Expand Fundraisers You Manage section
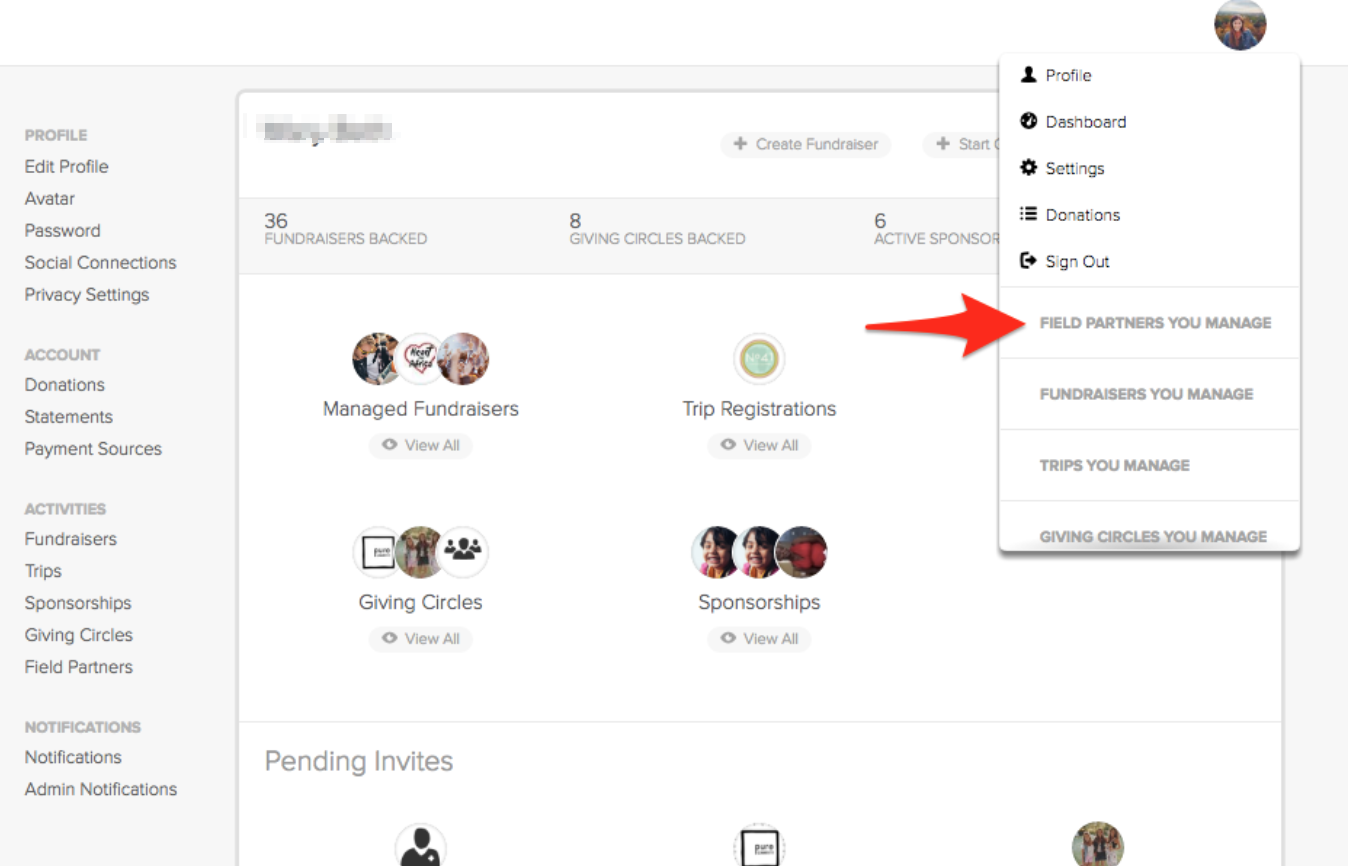This screenshot has width=1348, height=866. (x=1146, y=394)
